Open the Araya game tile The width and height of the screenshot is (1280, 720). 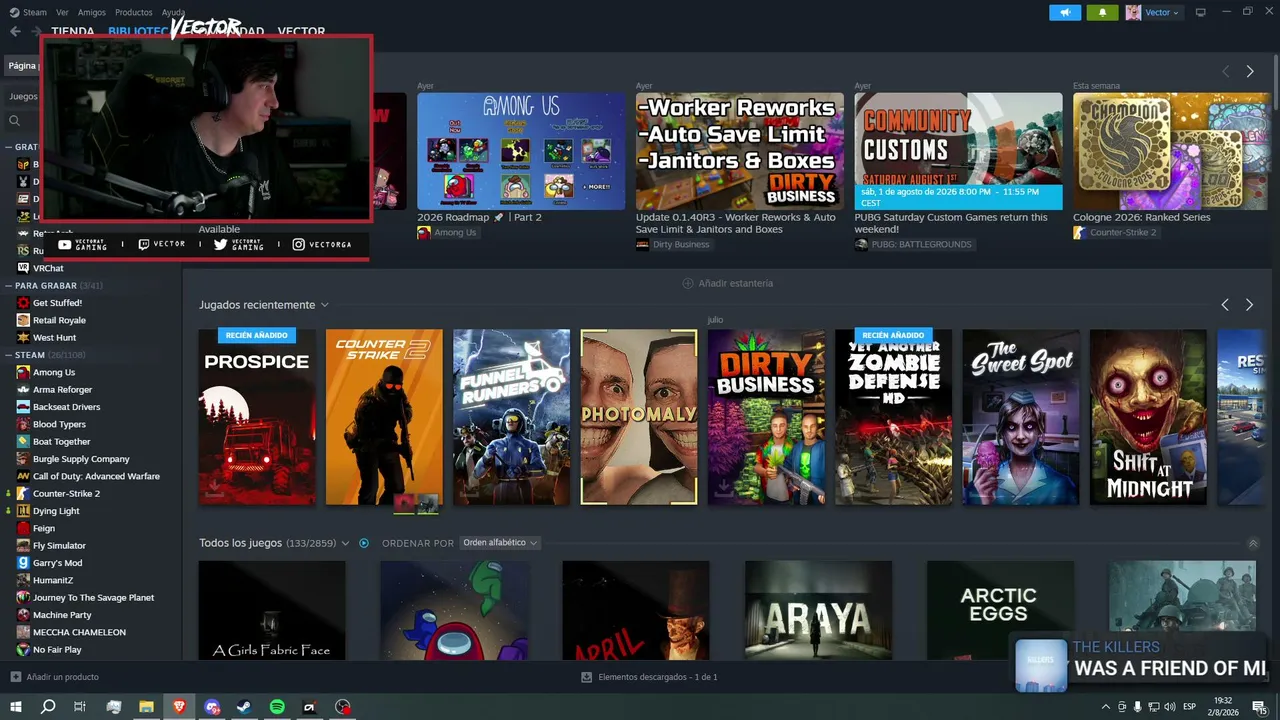tap(818, 610)
